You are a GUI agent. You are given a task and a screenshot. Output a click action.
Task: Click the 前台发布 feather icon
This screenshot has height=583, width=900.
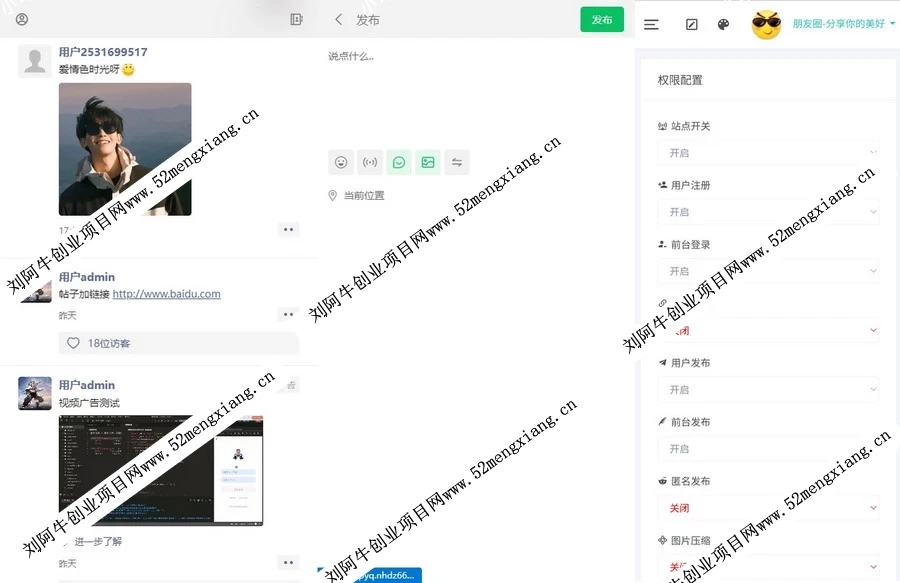click(x=662, y=422)
